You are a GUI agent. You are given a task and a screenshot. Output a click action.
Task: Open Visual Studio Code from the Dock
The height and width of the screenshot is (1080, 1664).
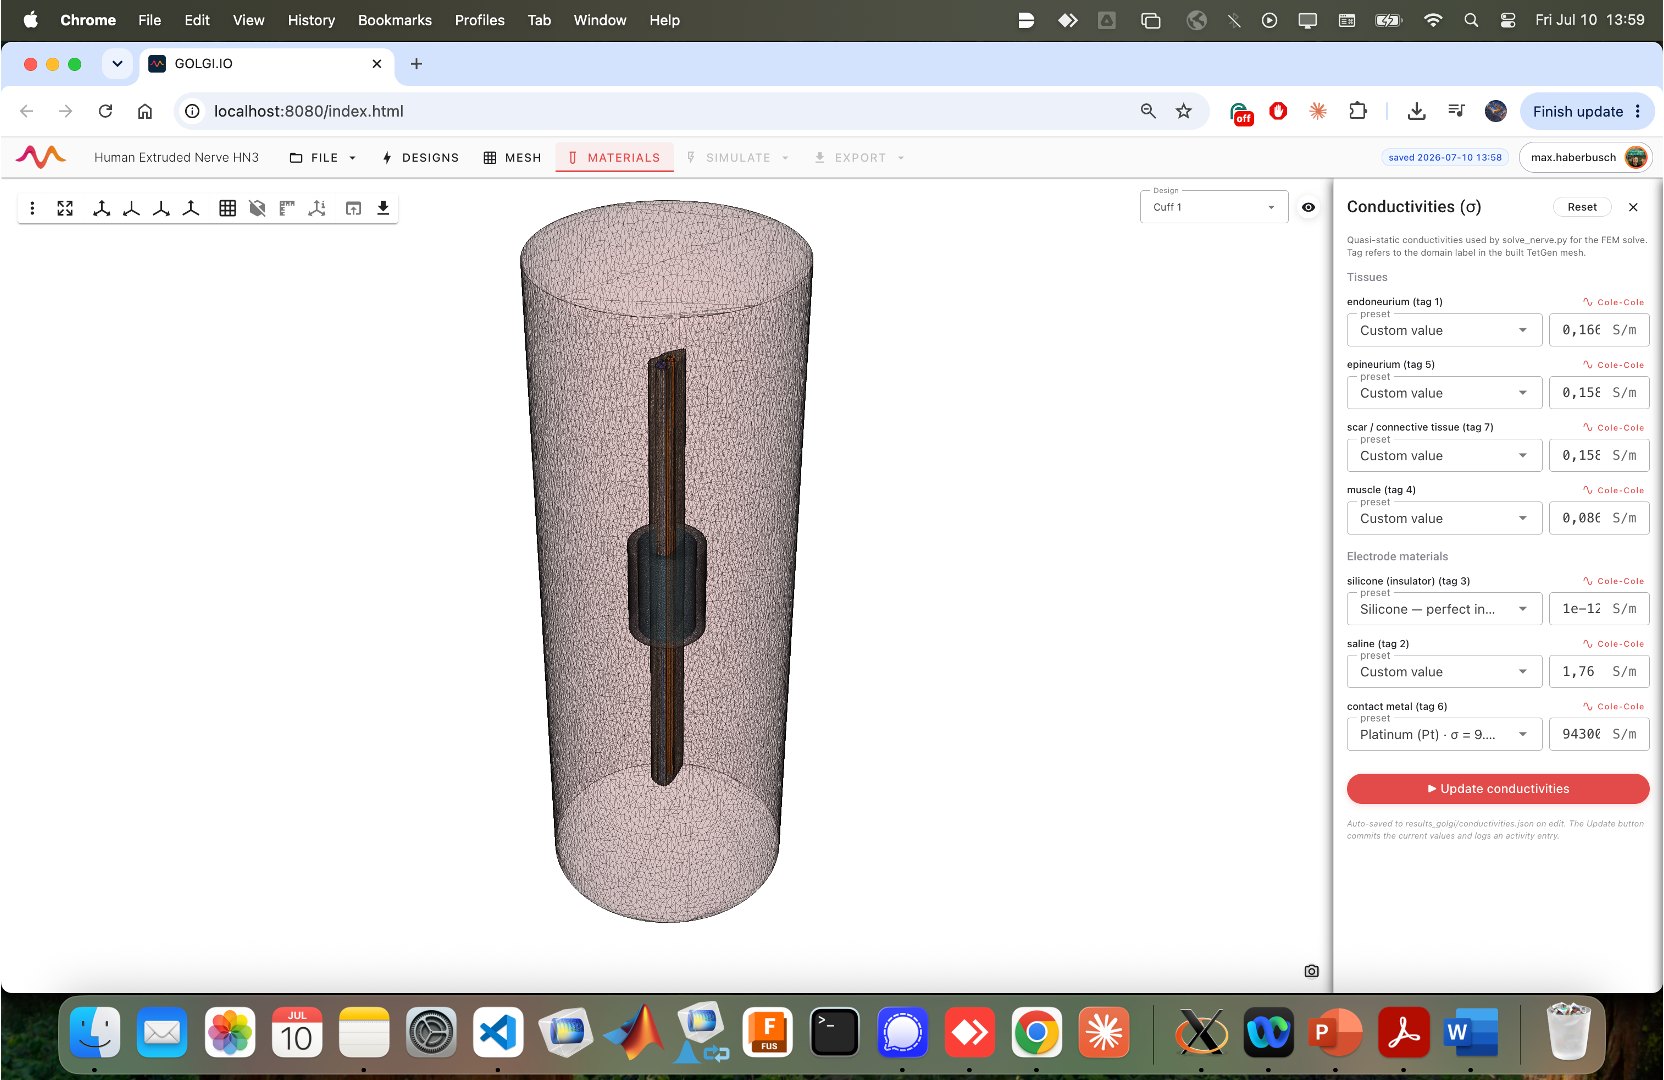[x=498, y=1033]
